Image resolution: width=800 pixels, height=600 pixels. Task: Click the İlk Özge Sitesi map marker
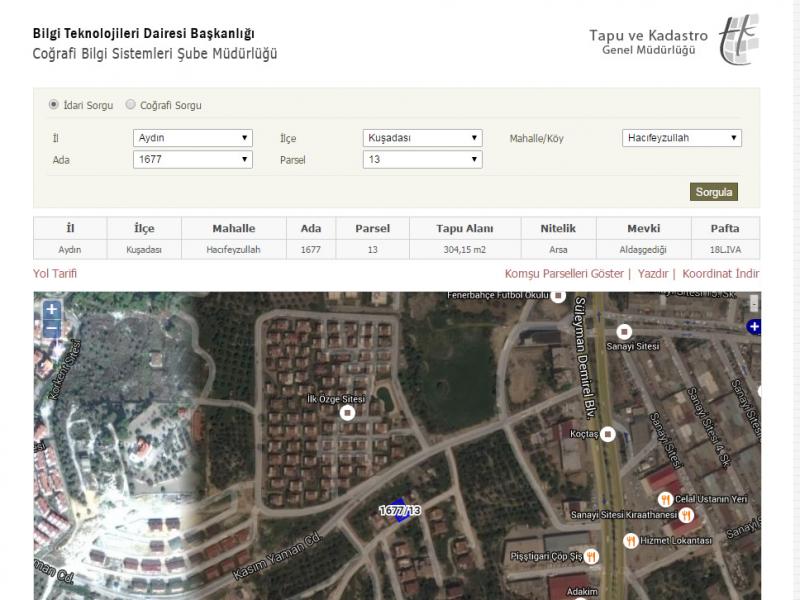pos(348,412)
